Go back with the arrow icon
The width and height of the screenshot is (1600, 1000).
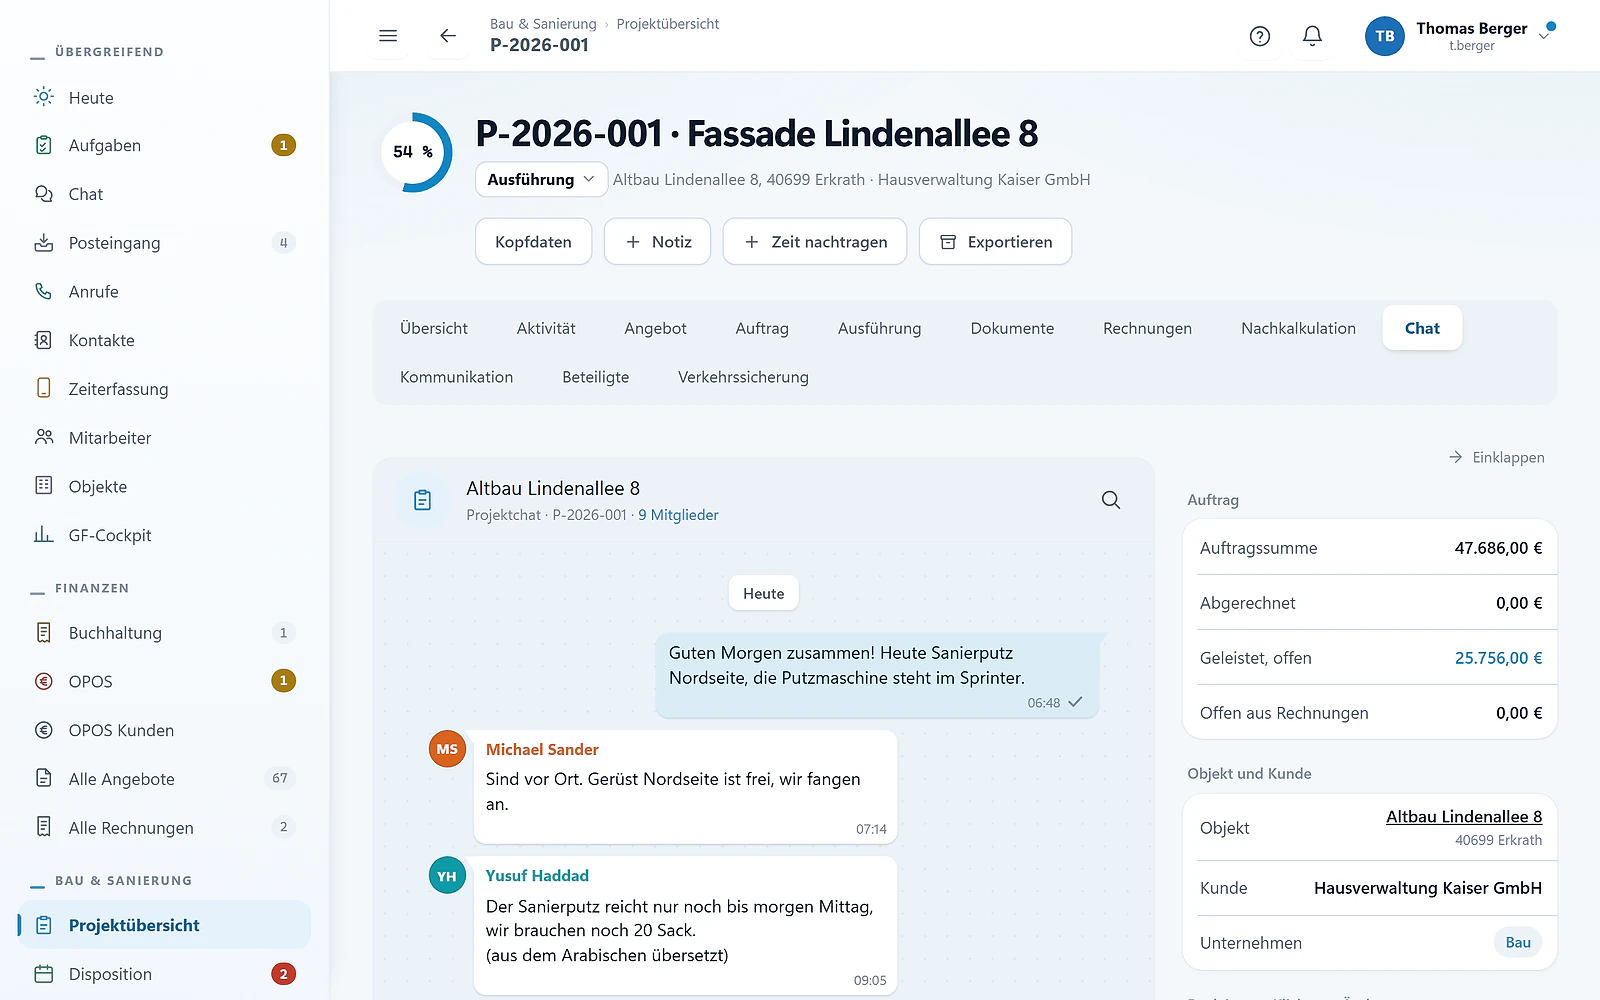click(x=448, y=36)
